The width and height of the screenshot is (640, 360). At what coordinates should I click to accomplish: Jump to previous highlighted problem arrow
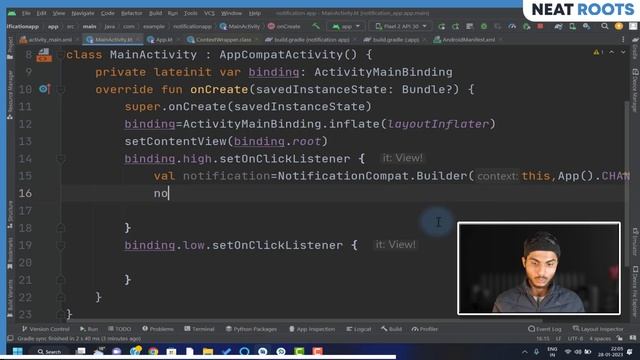[x=611, y=52]
